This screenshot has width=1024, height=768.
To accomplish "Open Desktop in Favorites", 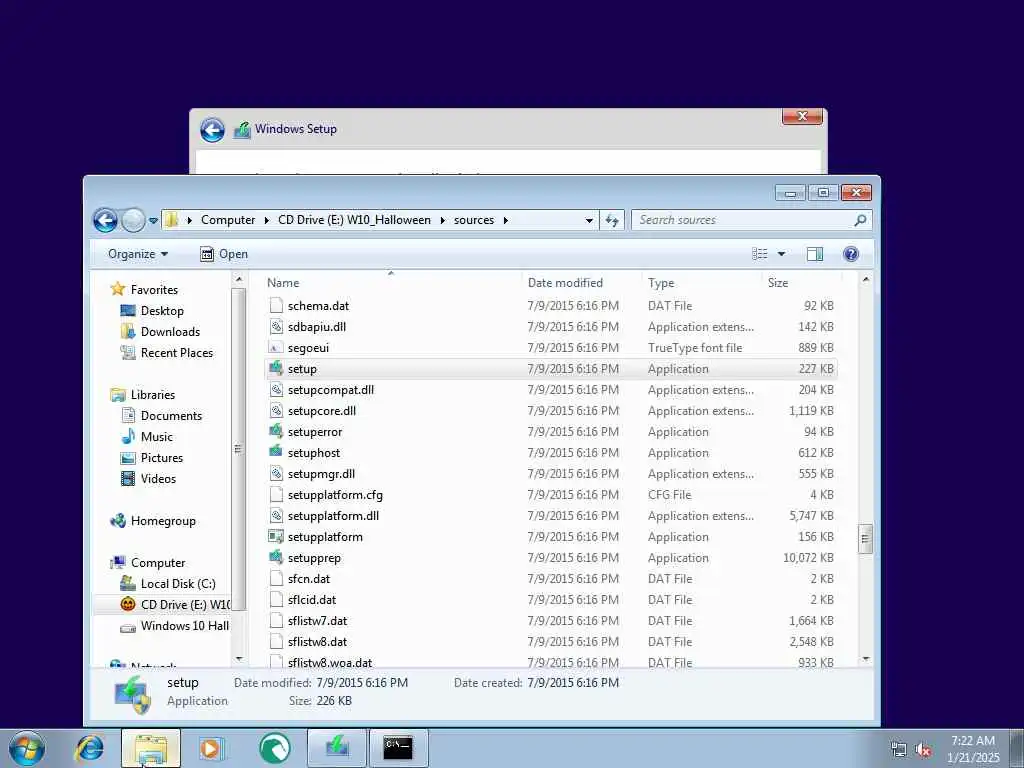I will (x=162, y=311).
